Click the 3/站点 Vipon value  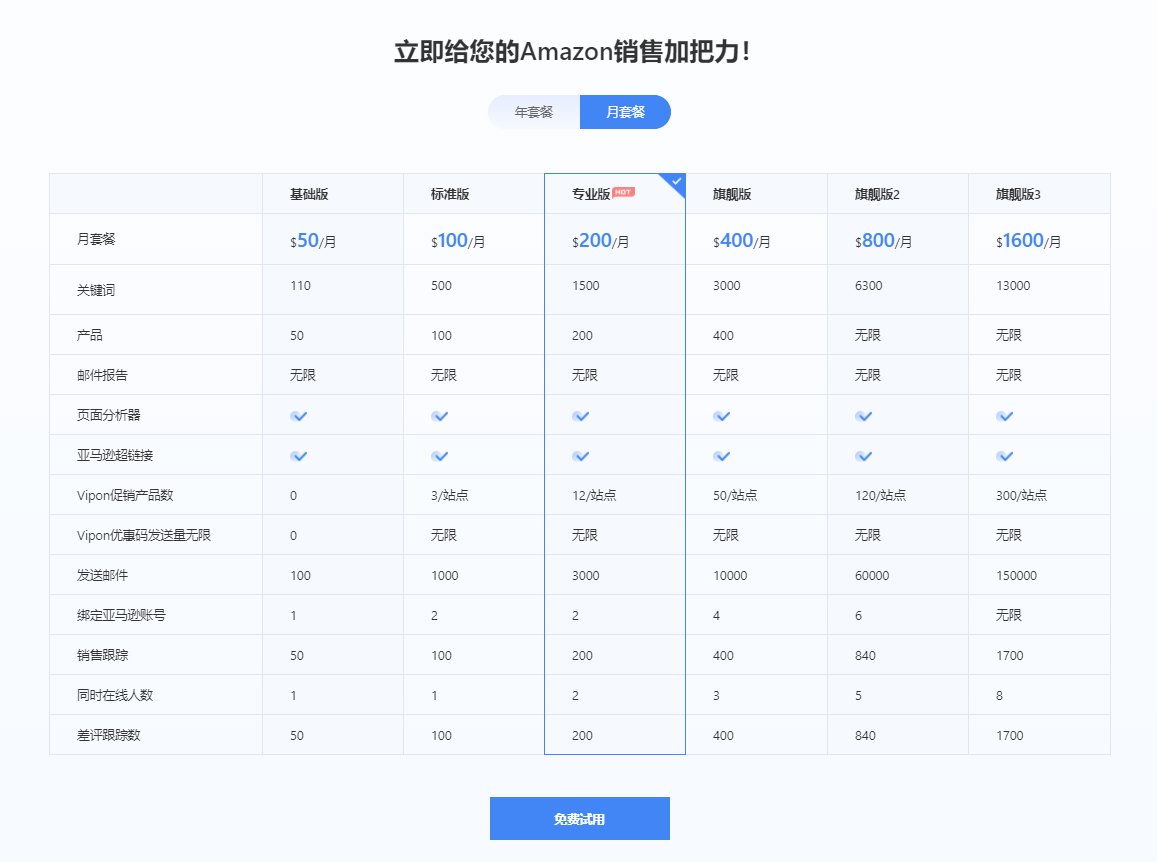click(x=450, y=495)
